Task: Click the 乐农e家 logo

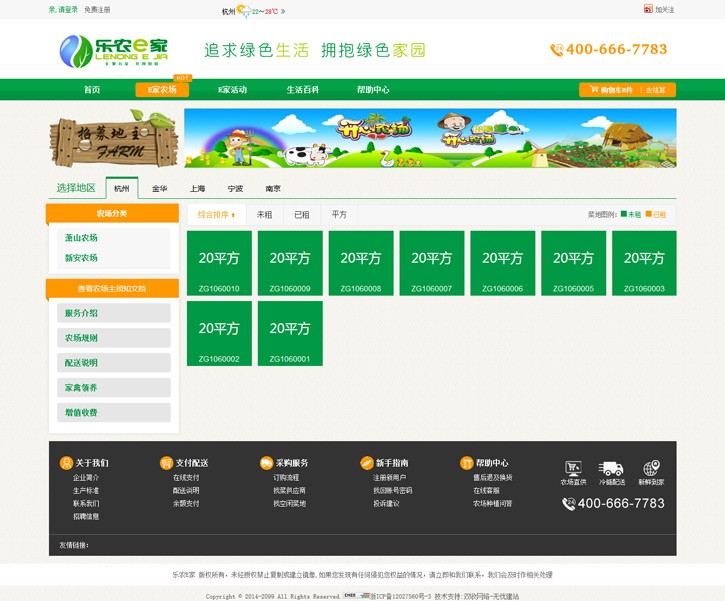Action: click(113, 49)
